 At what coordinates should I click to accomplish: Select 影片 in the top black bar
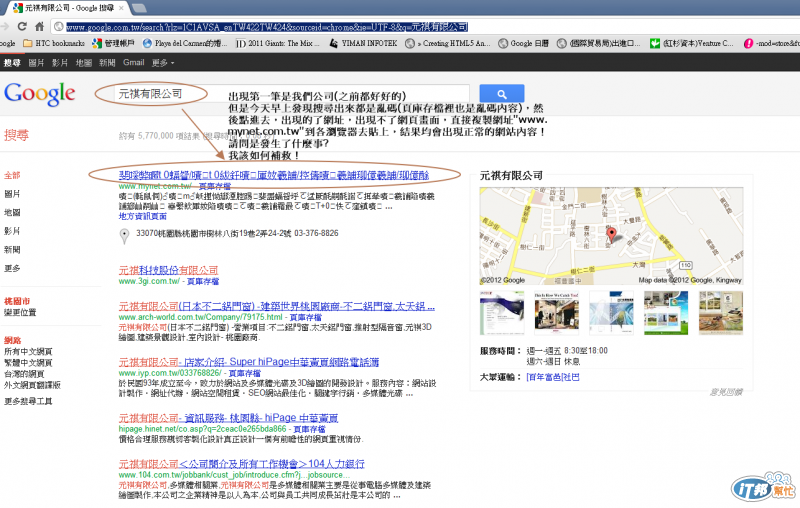(x=60, y=63)
